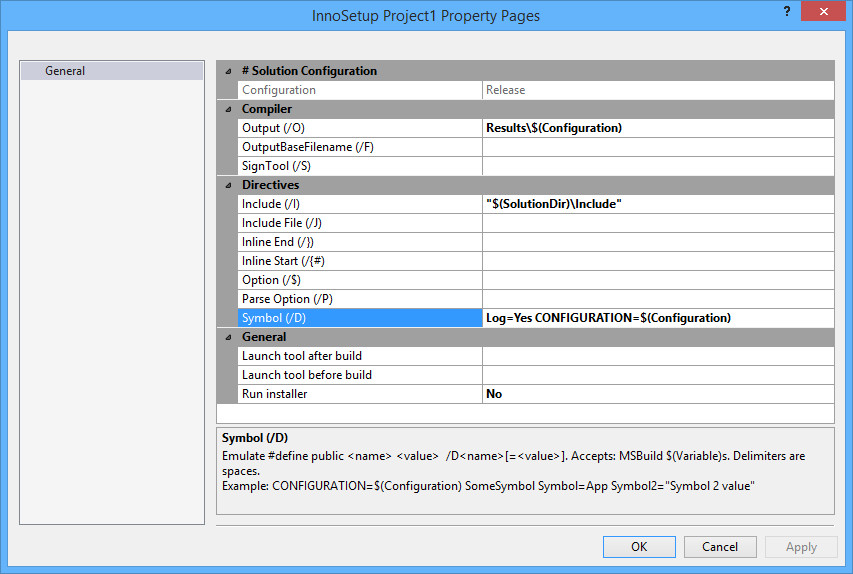Screen dimensions: 853x574
Task: Click the OutputBaseFilename value field
Action: (658, 147)
